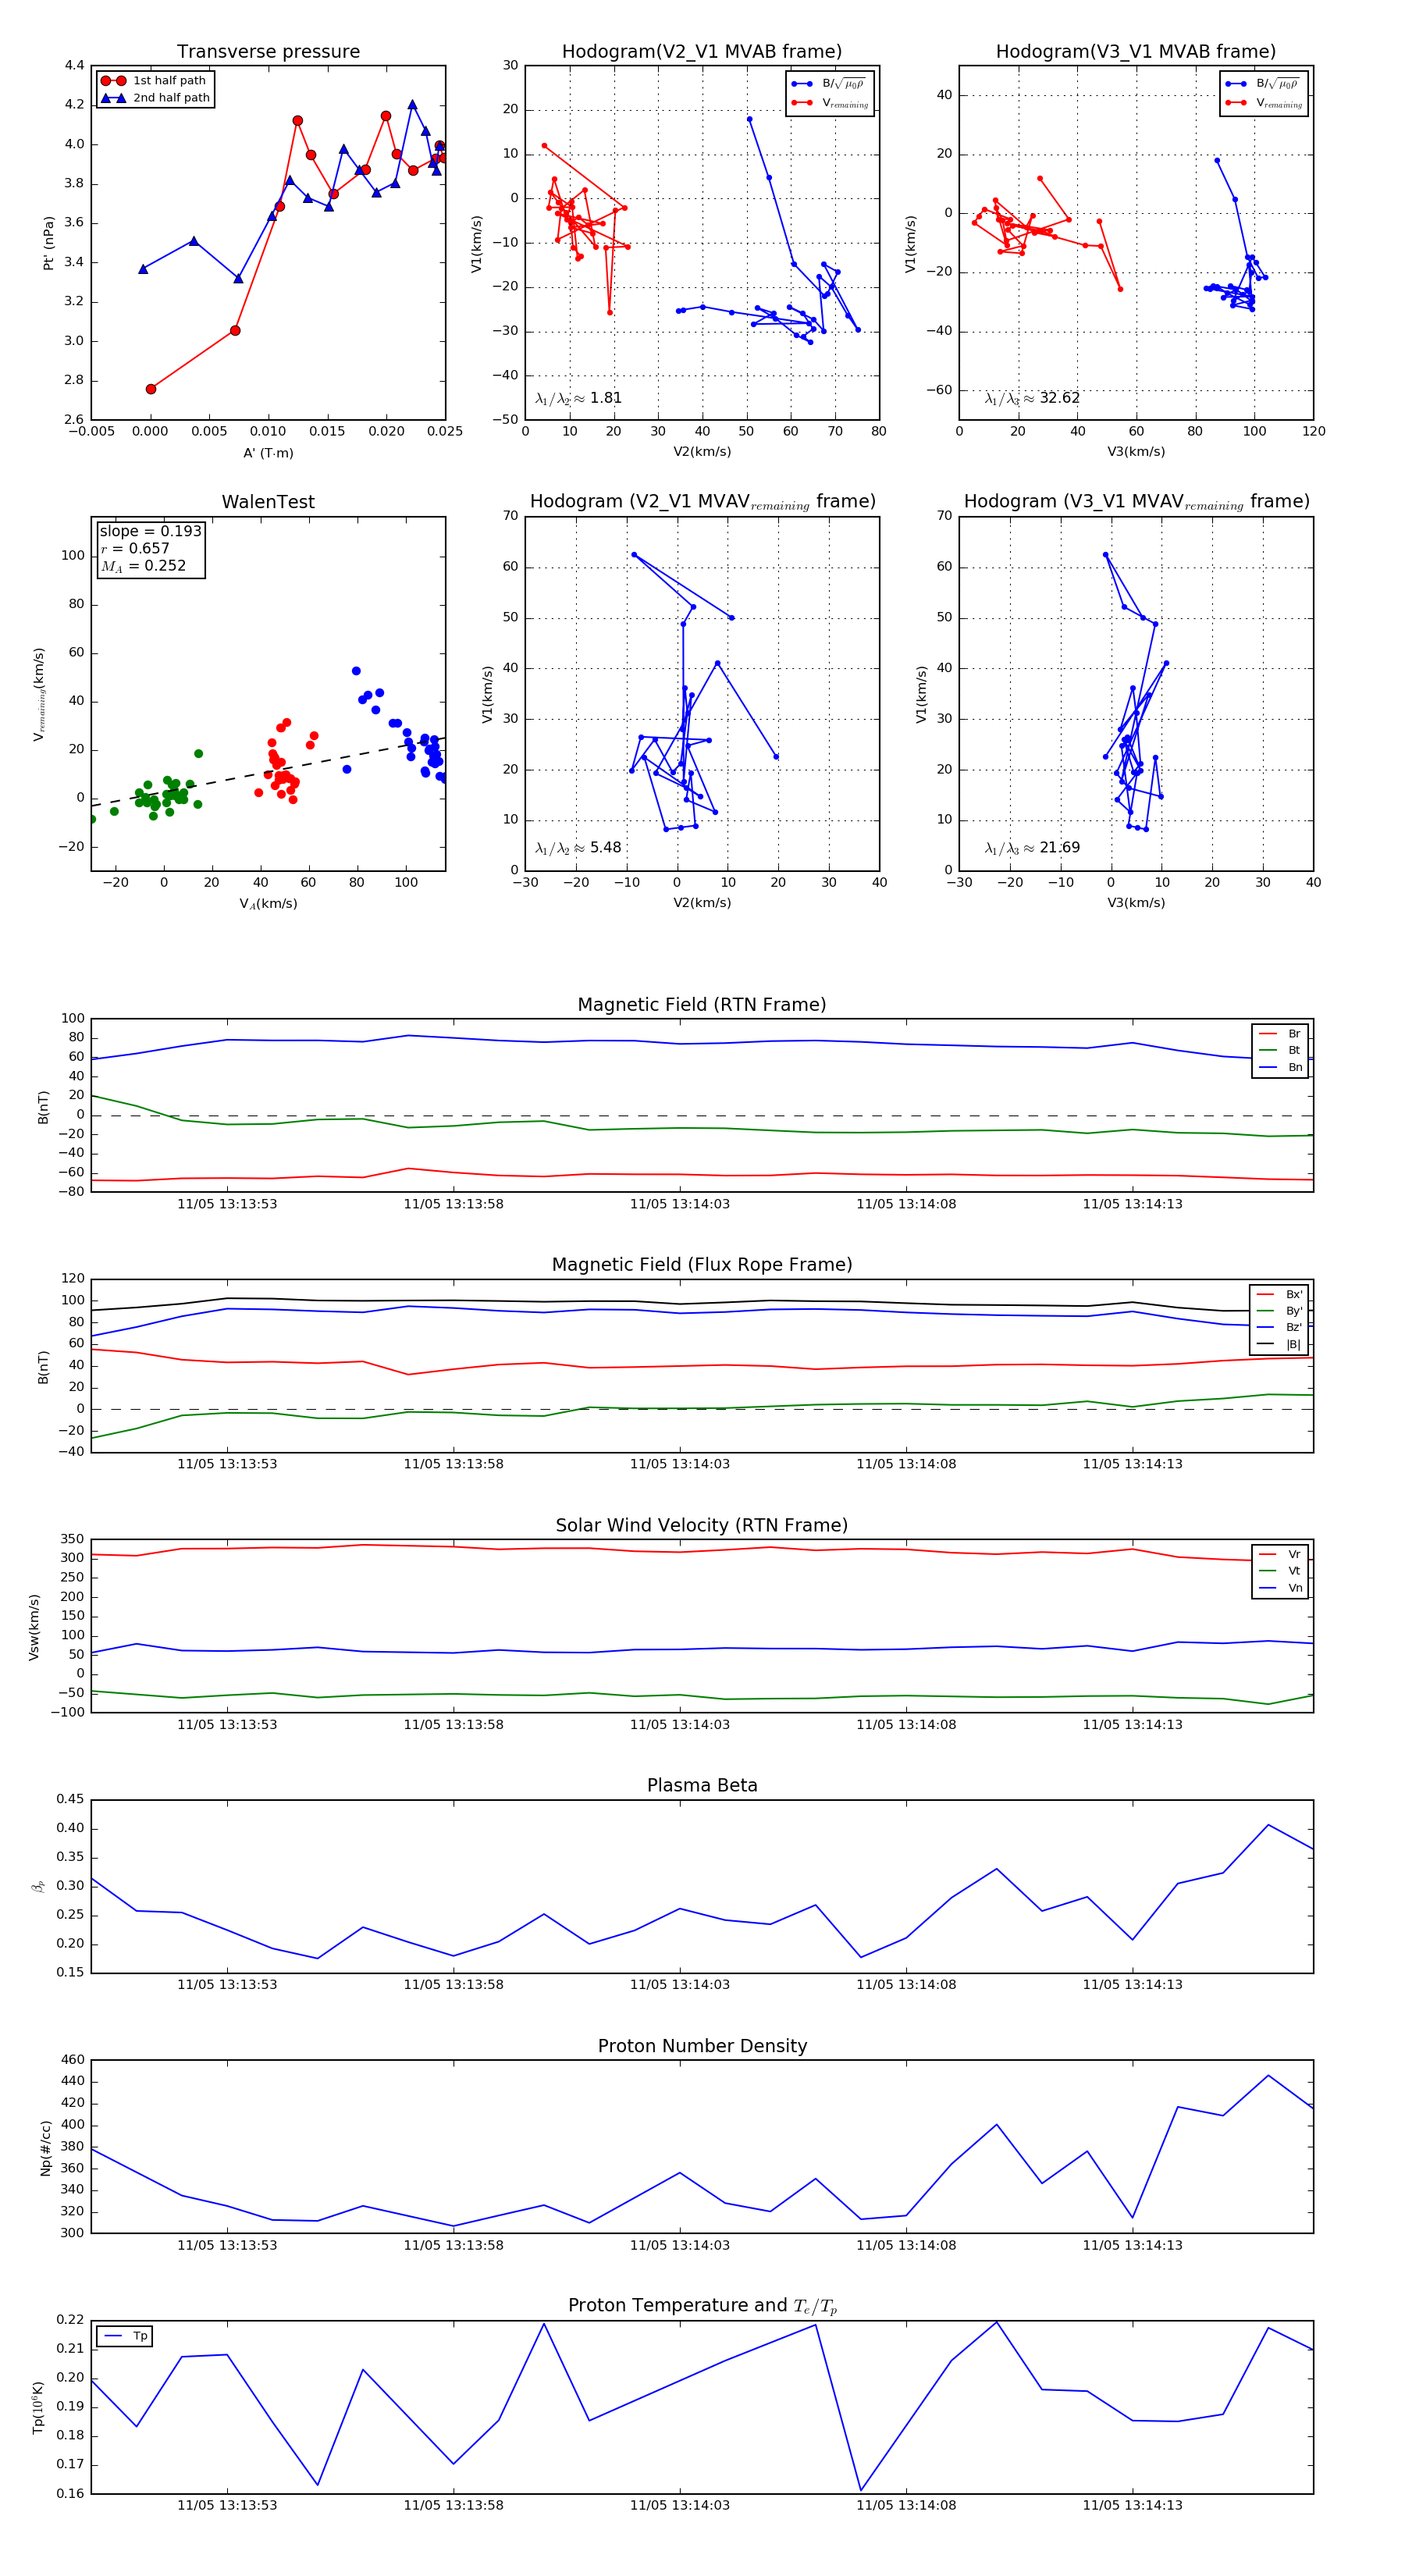The image size is (1405, 2576).
Task: Click the V_A(km/s) axis label in WalenTest
Action: pyautogui.click(x=268, y=903)
